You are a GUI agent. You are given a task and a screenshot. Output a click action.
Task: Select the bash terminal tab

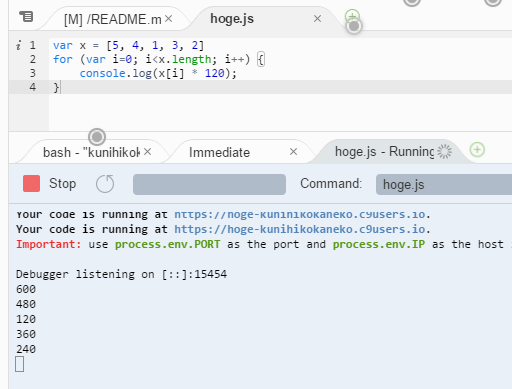pyautogui.click(x=91, y=152)
